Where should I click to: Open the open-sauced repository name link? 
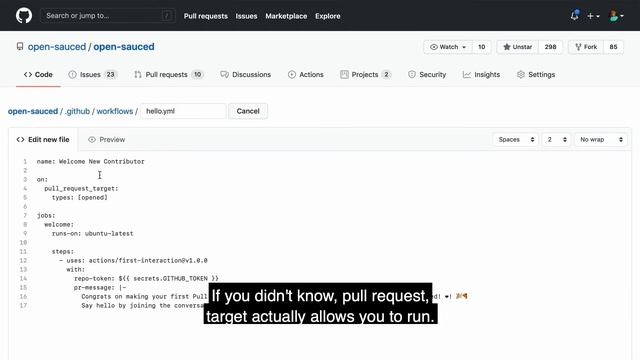[124, 47]
